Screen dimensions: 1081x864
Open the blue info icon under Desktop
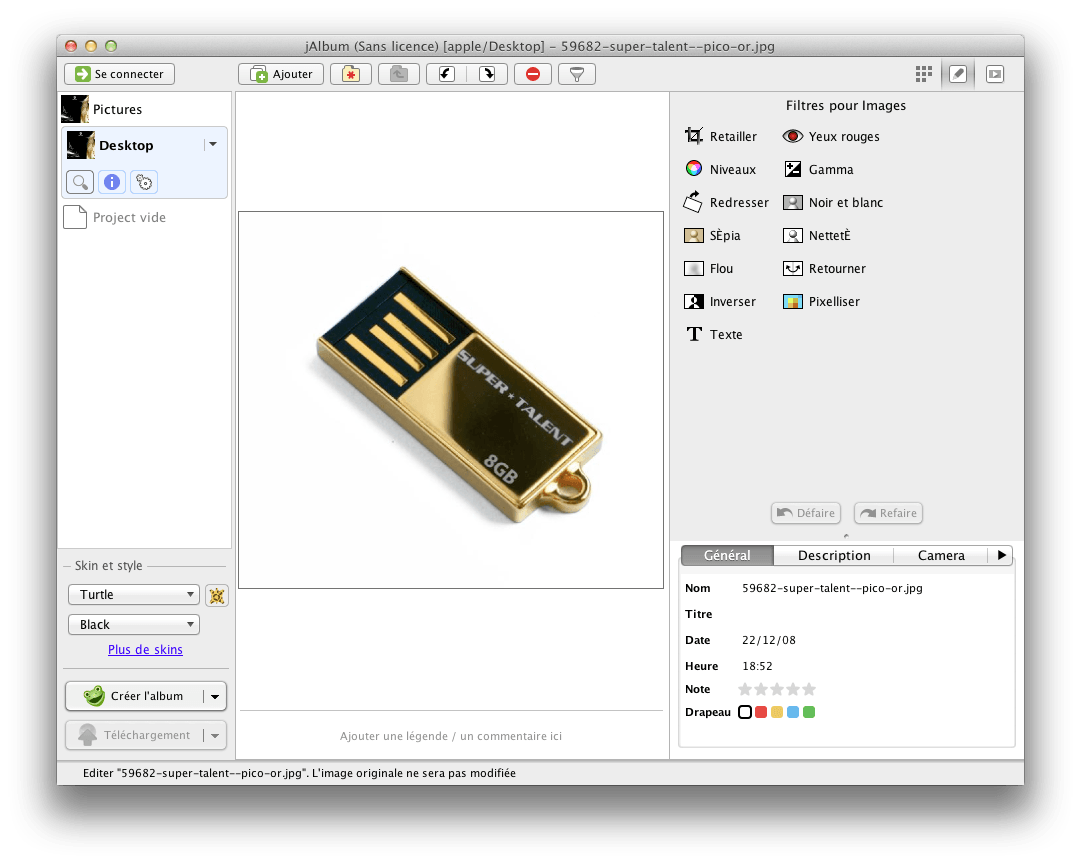(112, 182)
